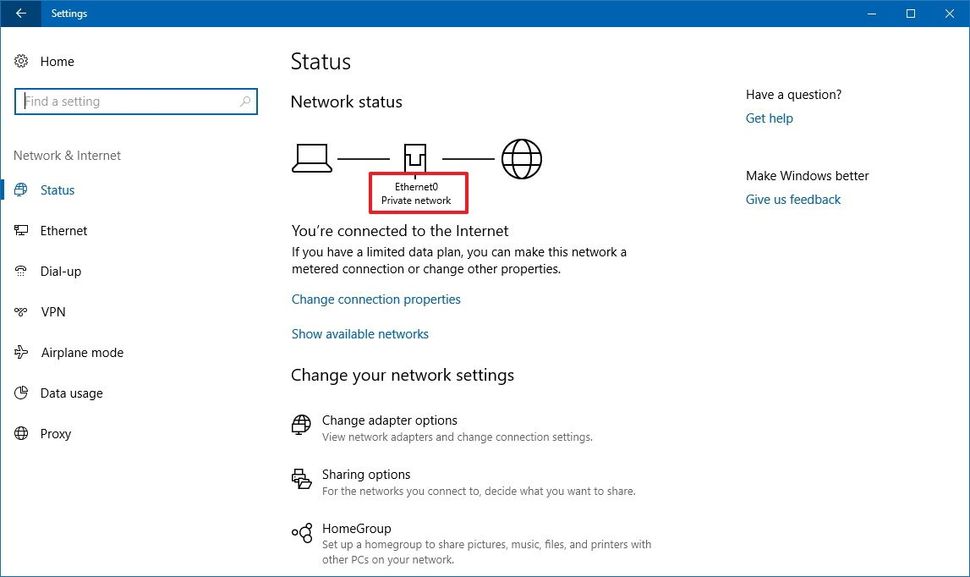Screen dimensions: 970x577
Task: Select the Home gear icon
Action: tap(22, 61)
